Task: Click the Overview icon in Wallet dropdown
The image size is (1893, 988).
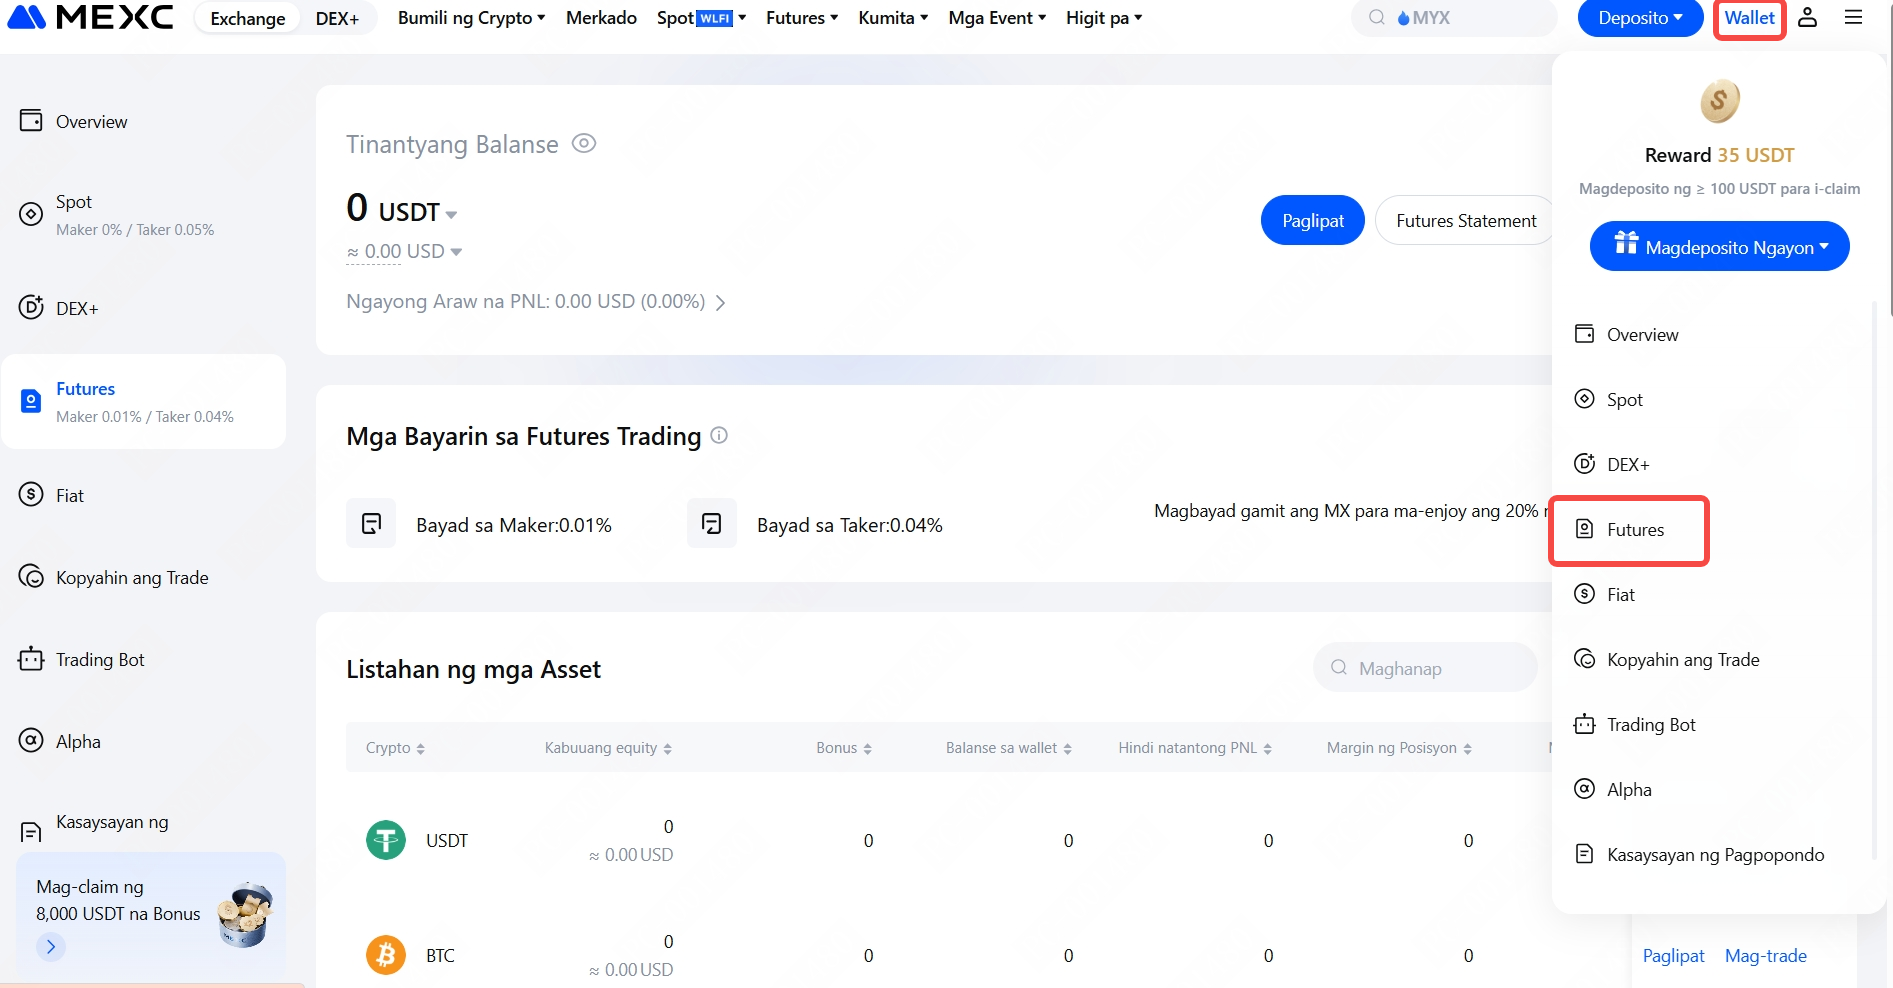Action: click(x=1584, y=334)
